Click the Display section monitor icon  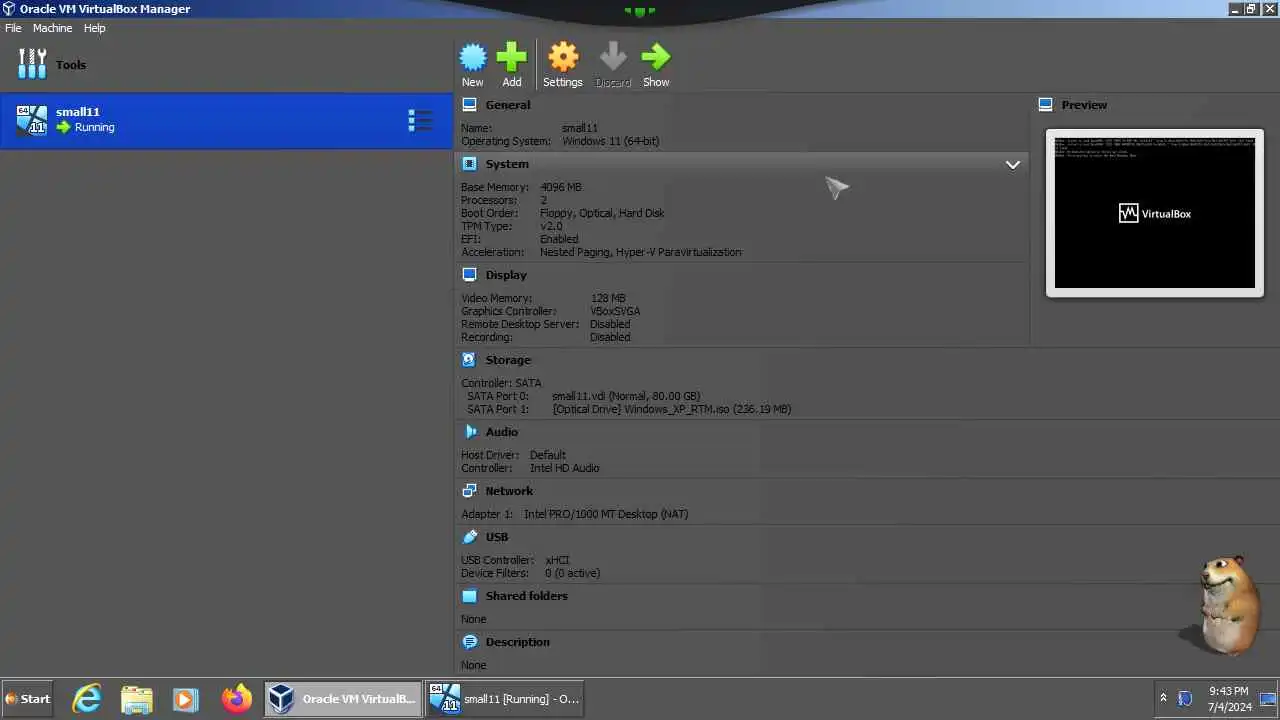click(469, 275)
